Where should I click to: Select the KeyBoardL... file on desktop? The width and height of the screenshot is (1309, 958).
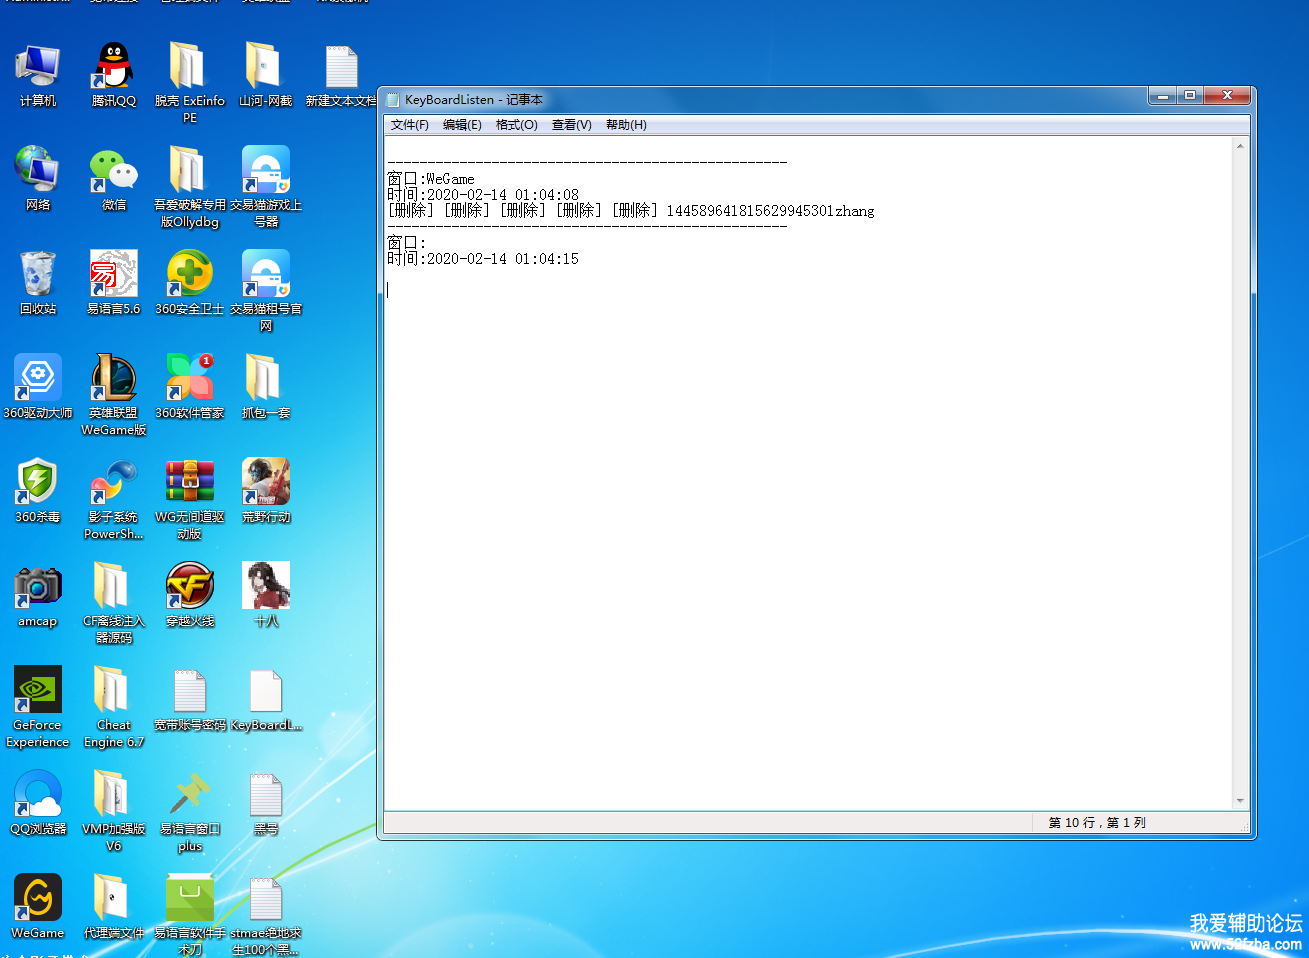[x=265, y=692]
